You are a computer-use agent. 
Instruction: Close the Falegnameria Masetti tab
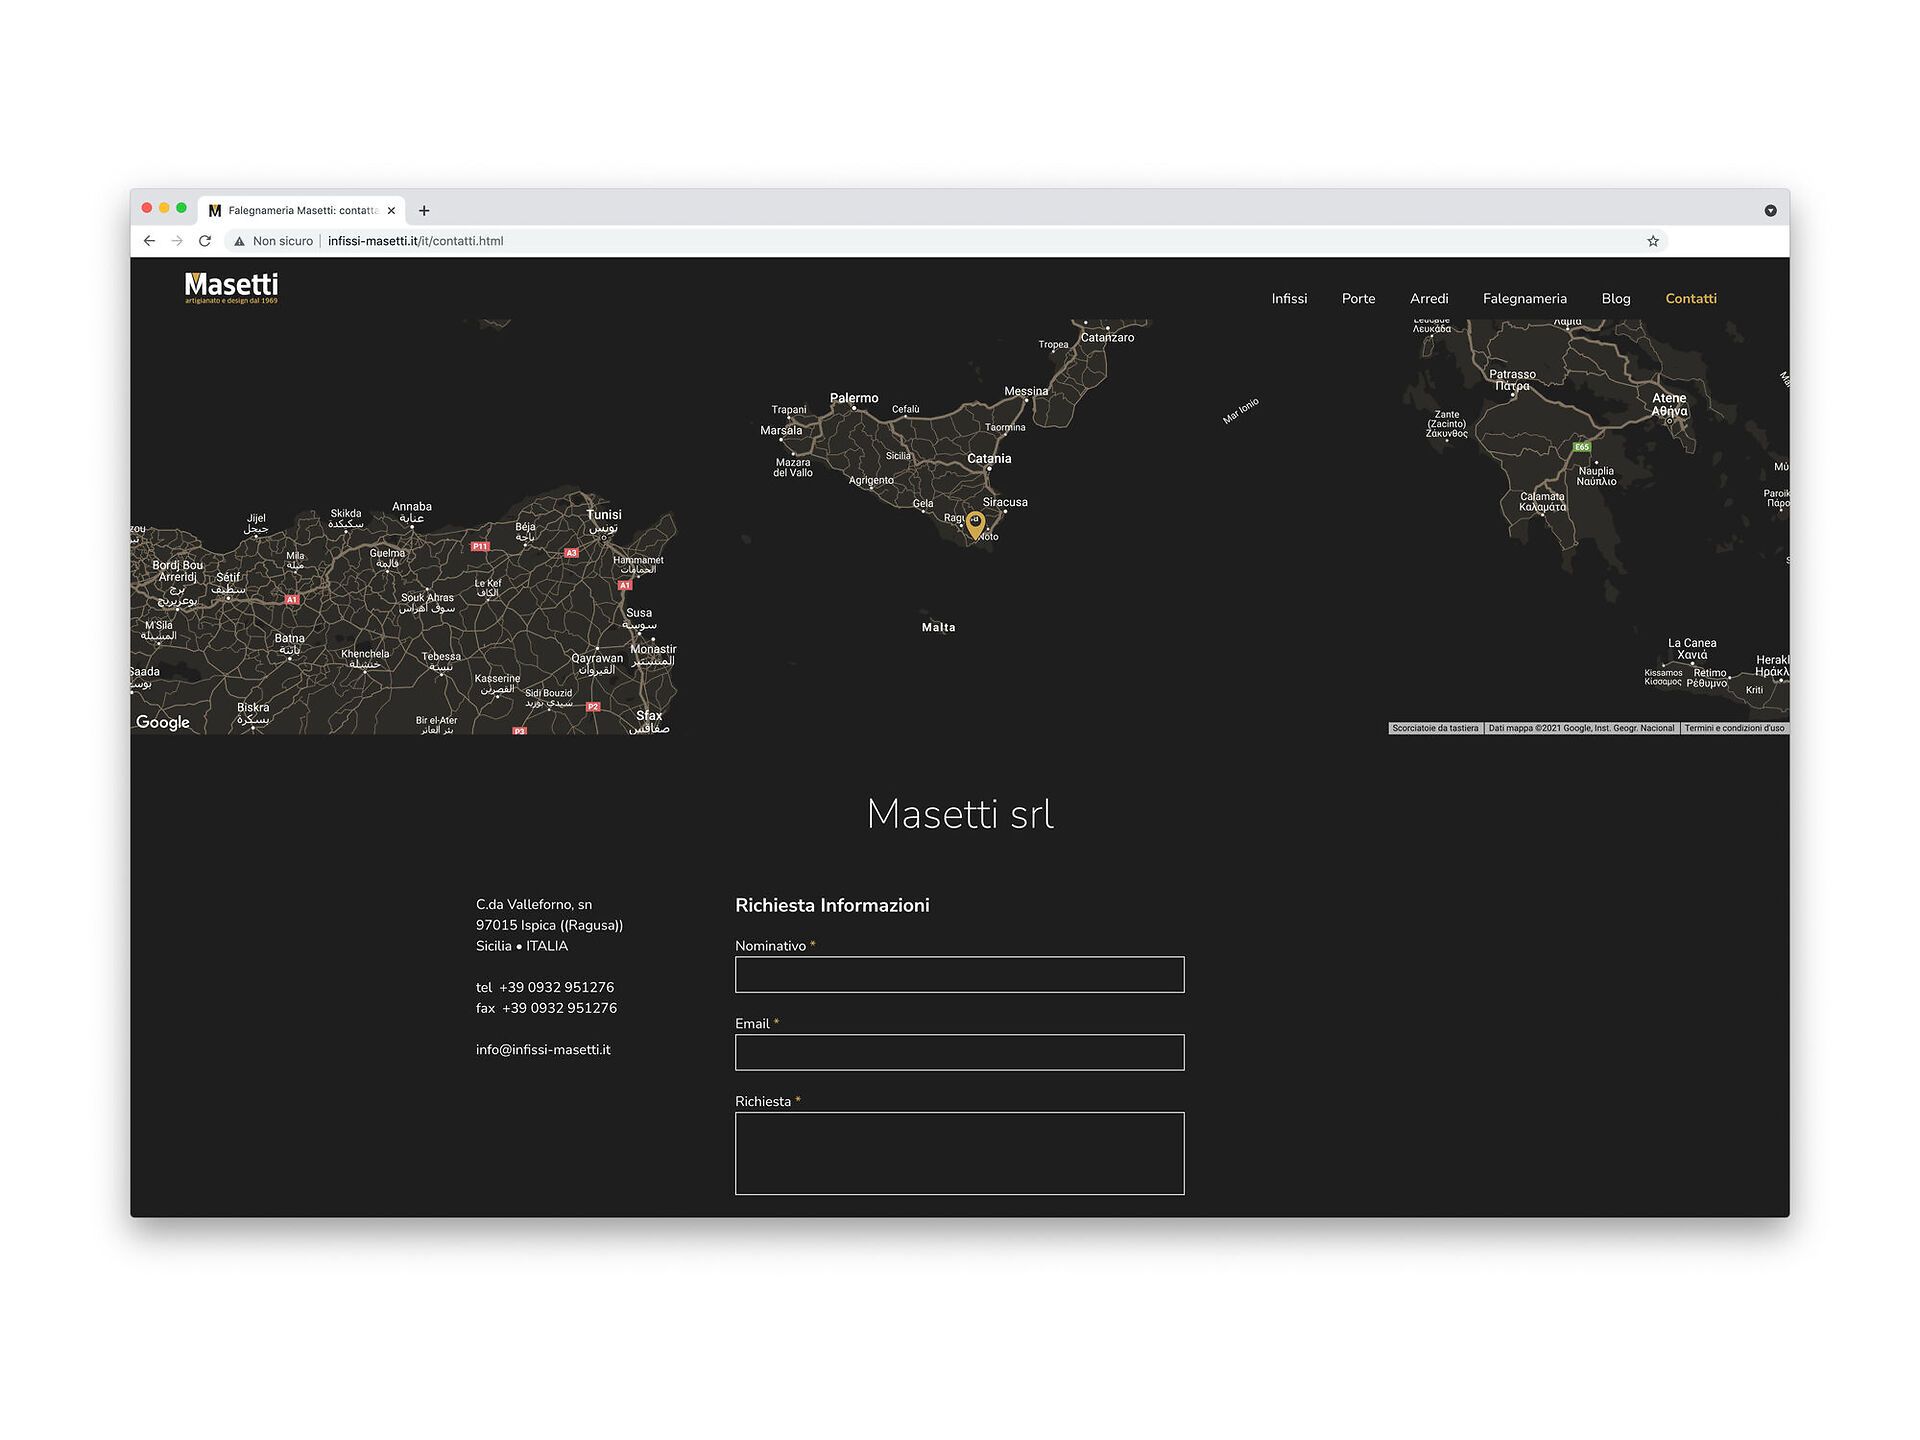(391, 210)
